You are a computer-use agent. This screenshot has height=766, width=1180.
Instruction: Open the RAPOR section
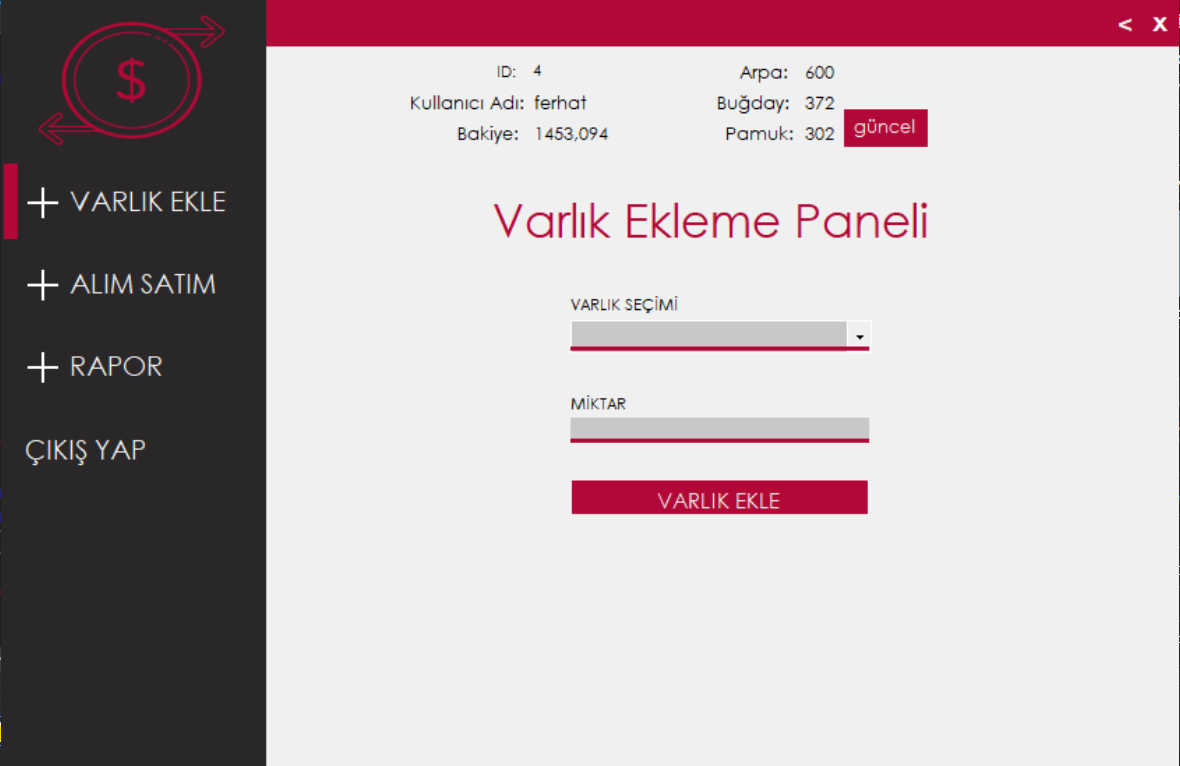click(115, 367)
